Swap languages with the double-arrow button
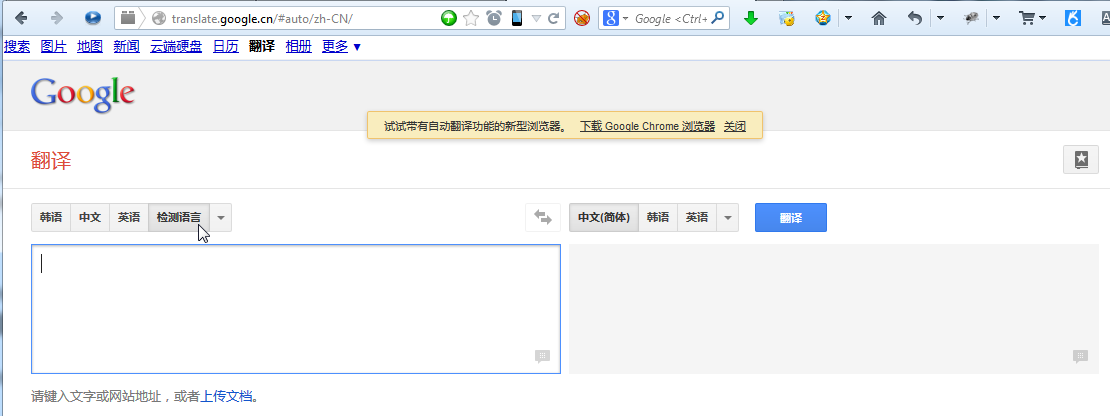 543,218
